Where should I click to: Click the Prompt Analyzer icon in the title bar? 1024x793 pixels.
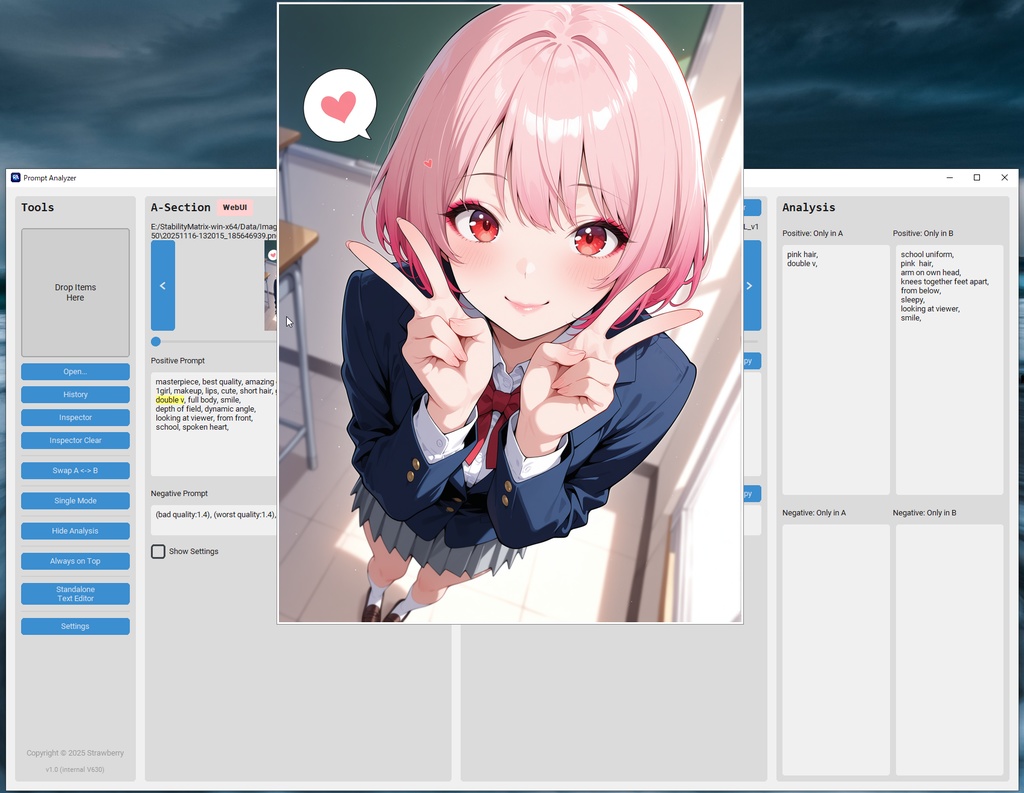coord(14,177)
